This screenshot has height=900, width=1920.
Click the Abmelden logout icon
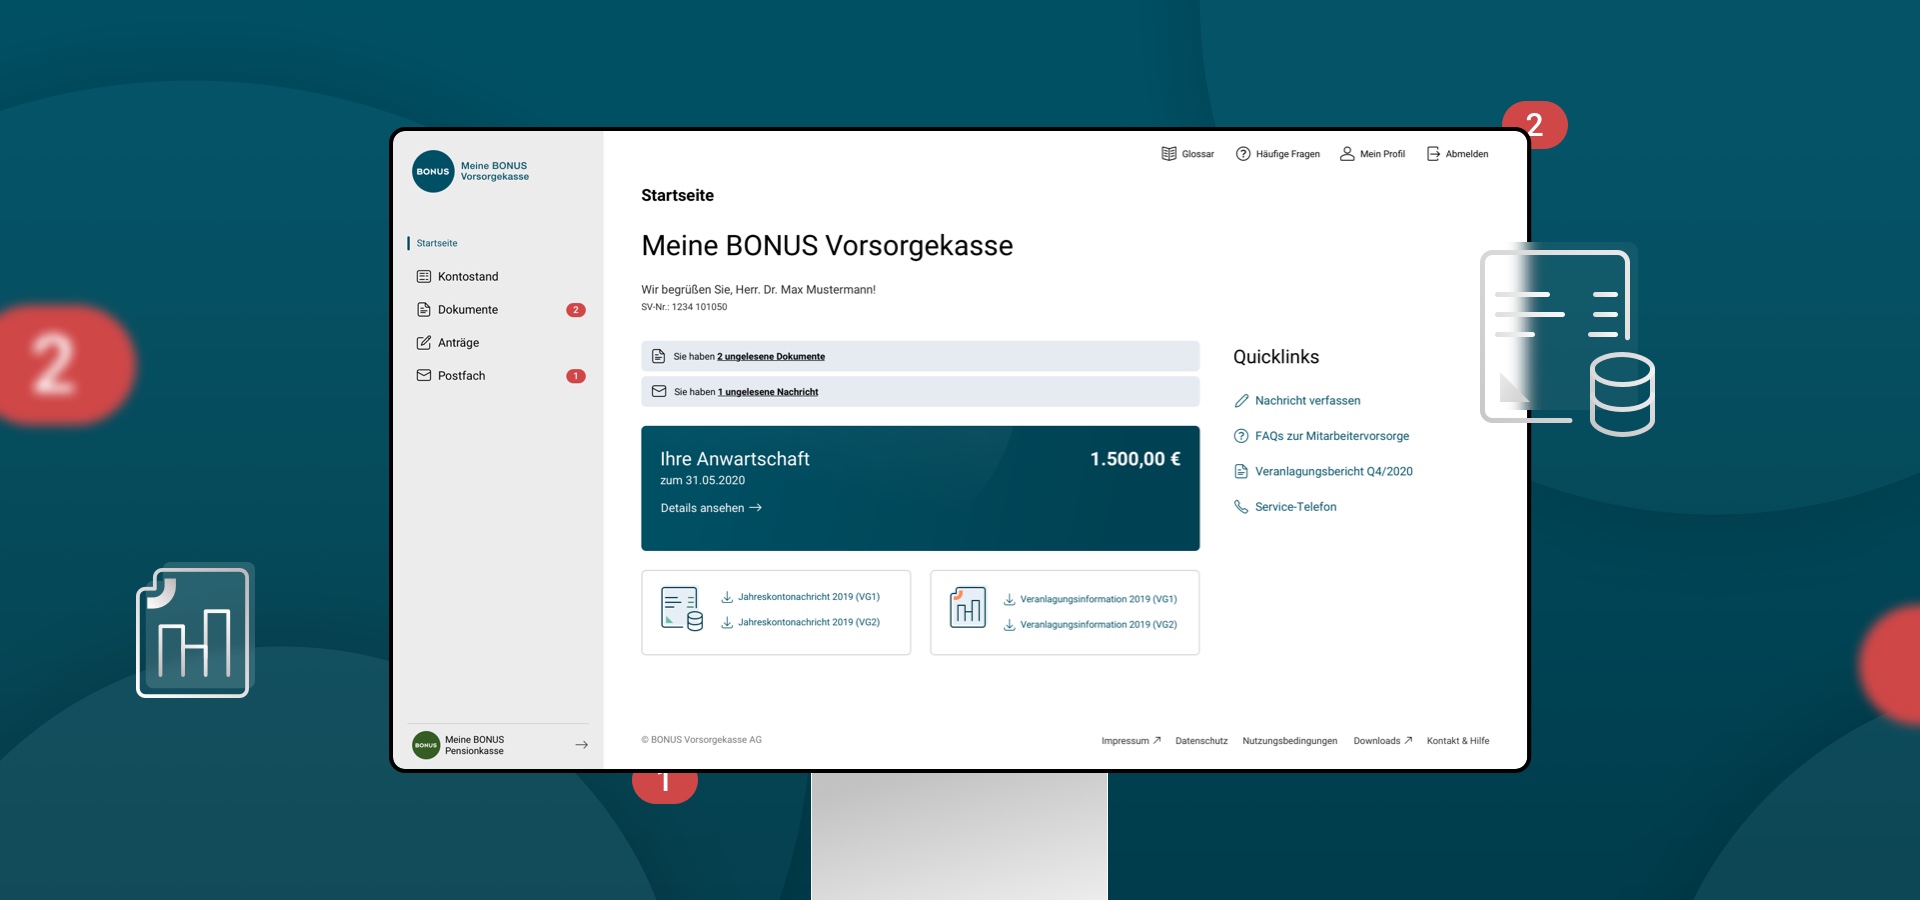1433,154
